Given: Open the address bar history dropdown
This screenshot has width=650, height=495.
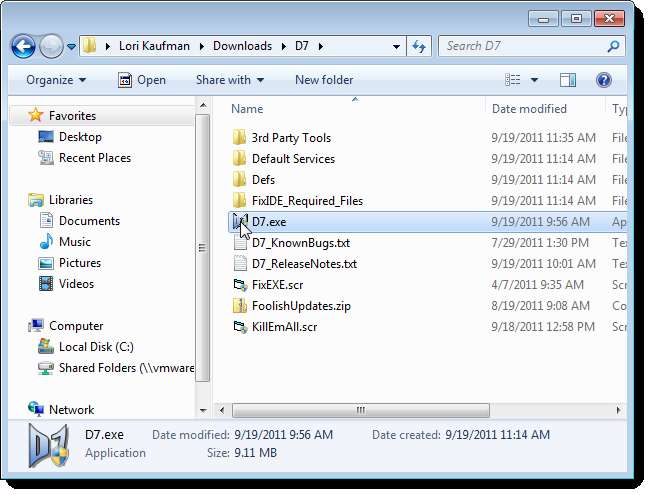Looking at the screenshot, I should click(x=396, y=46).
